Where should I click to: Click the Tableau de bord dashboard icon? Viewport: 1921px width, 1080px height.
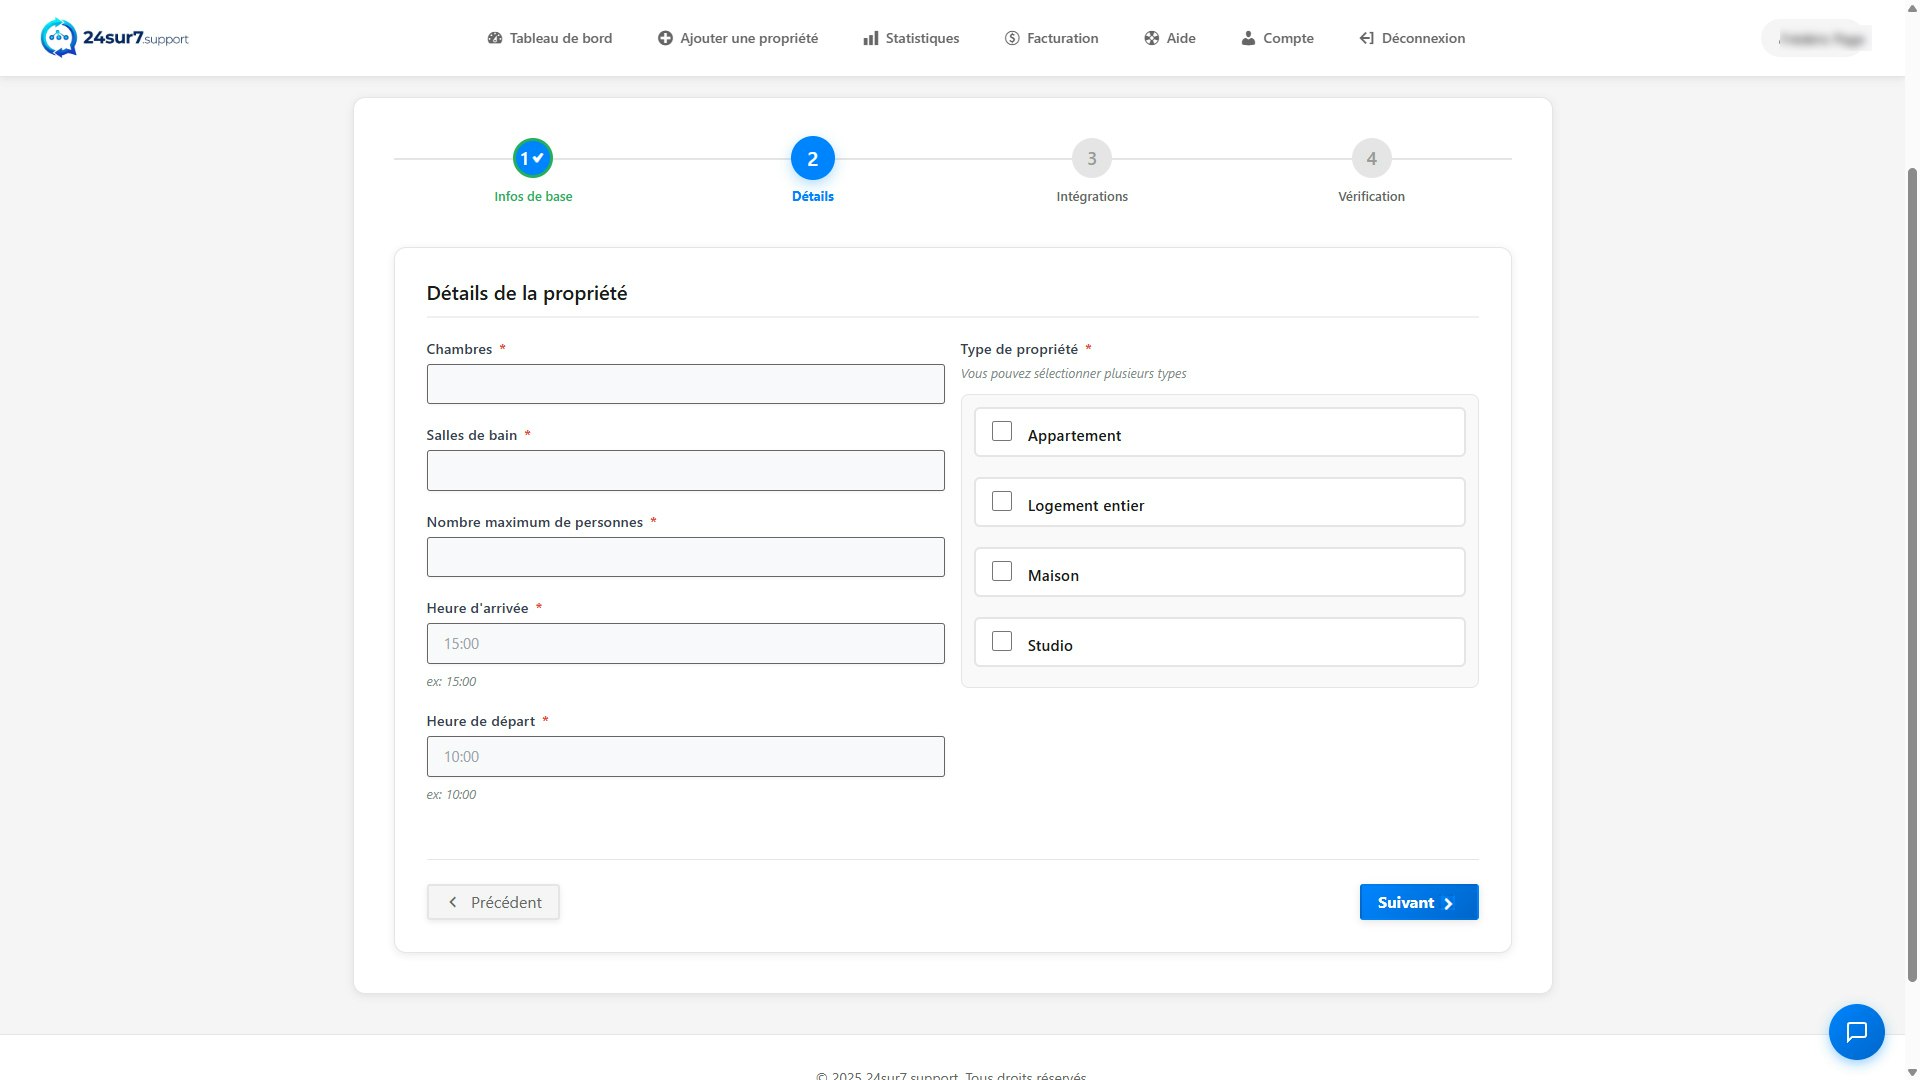click(494, 38)
